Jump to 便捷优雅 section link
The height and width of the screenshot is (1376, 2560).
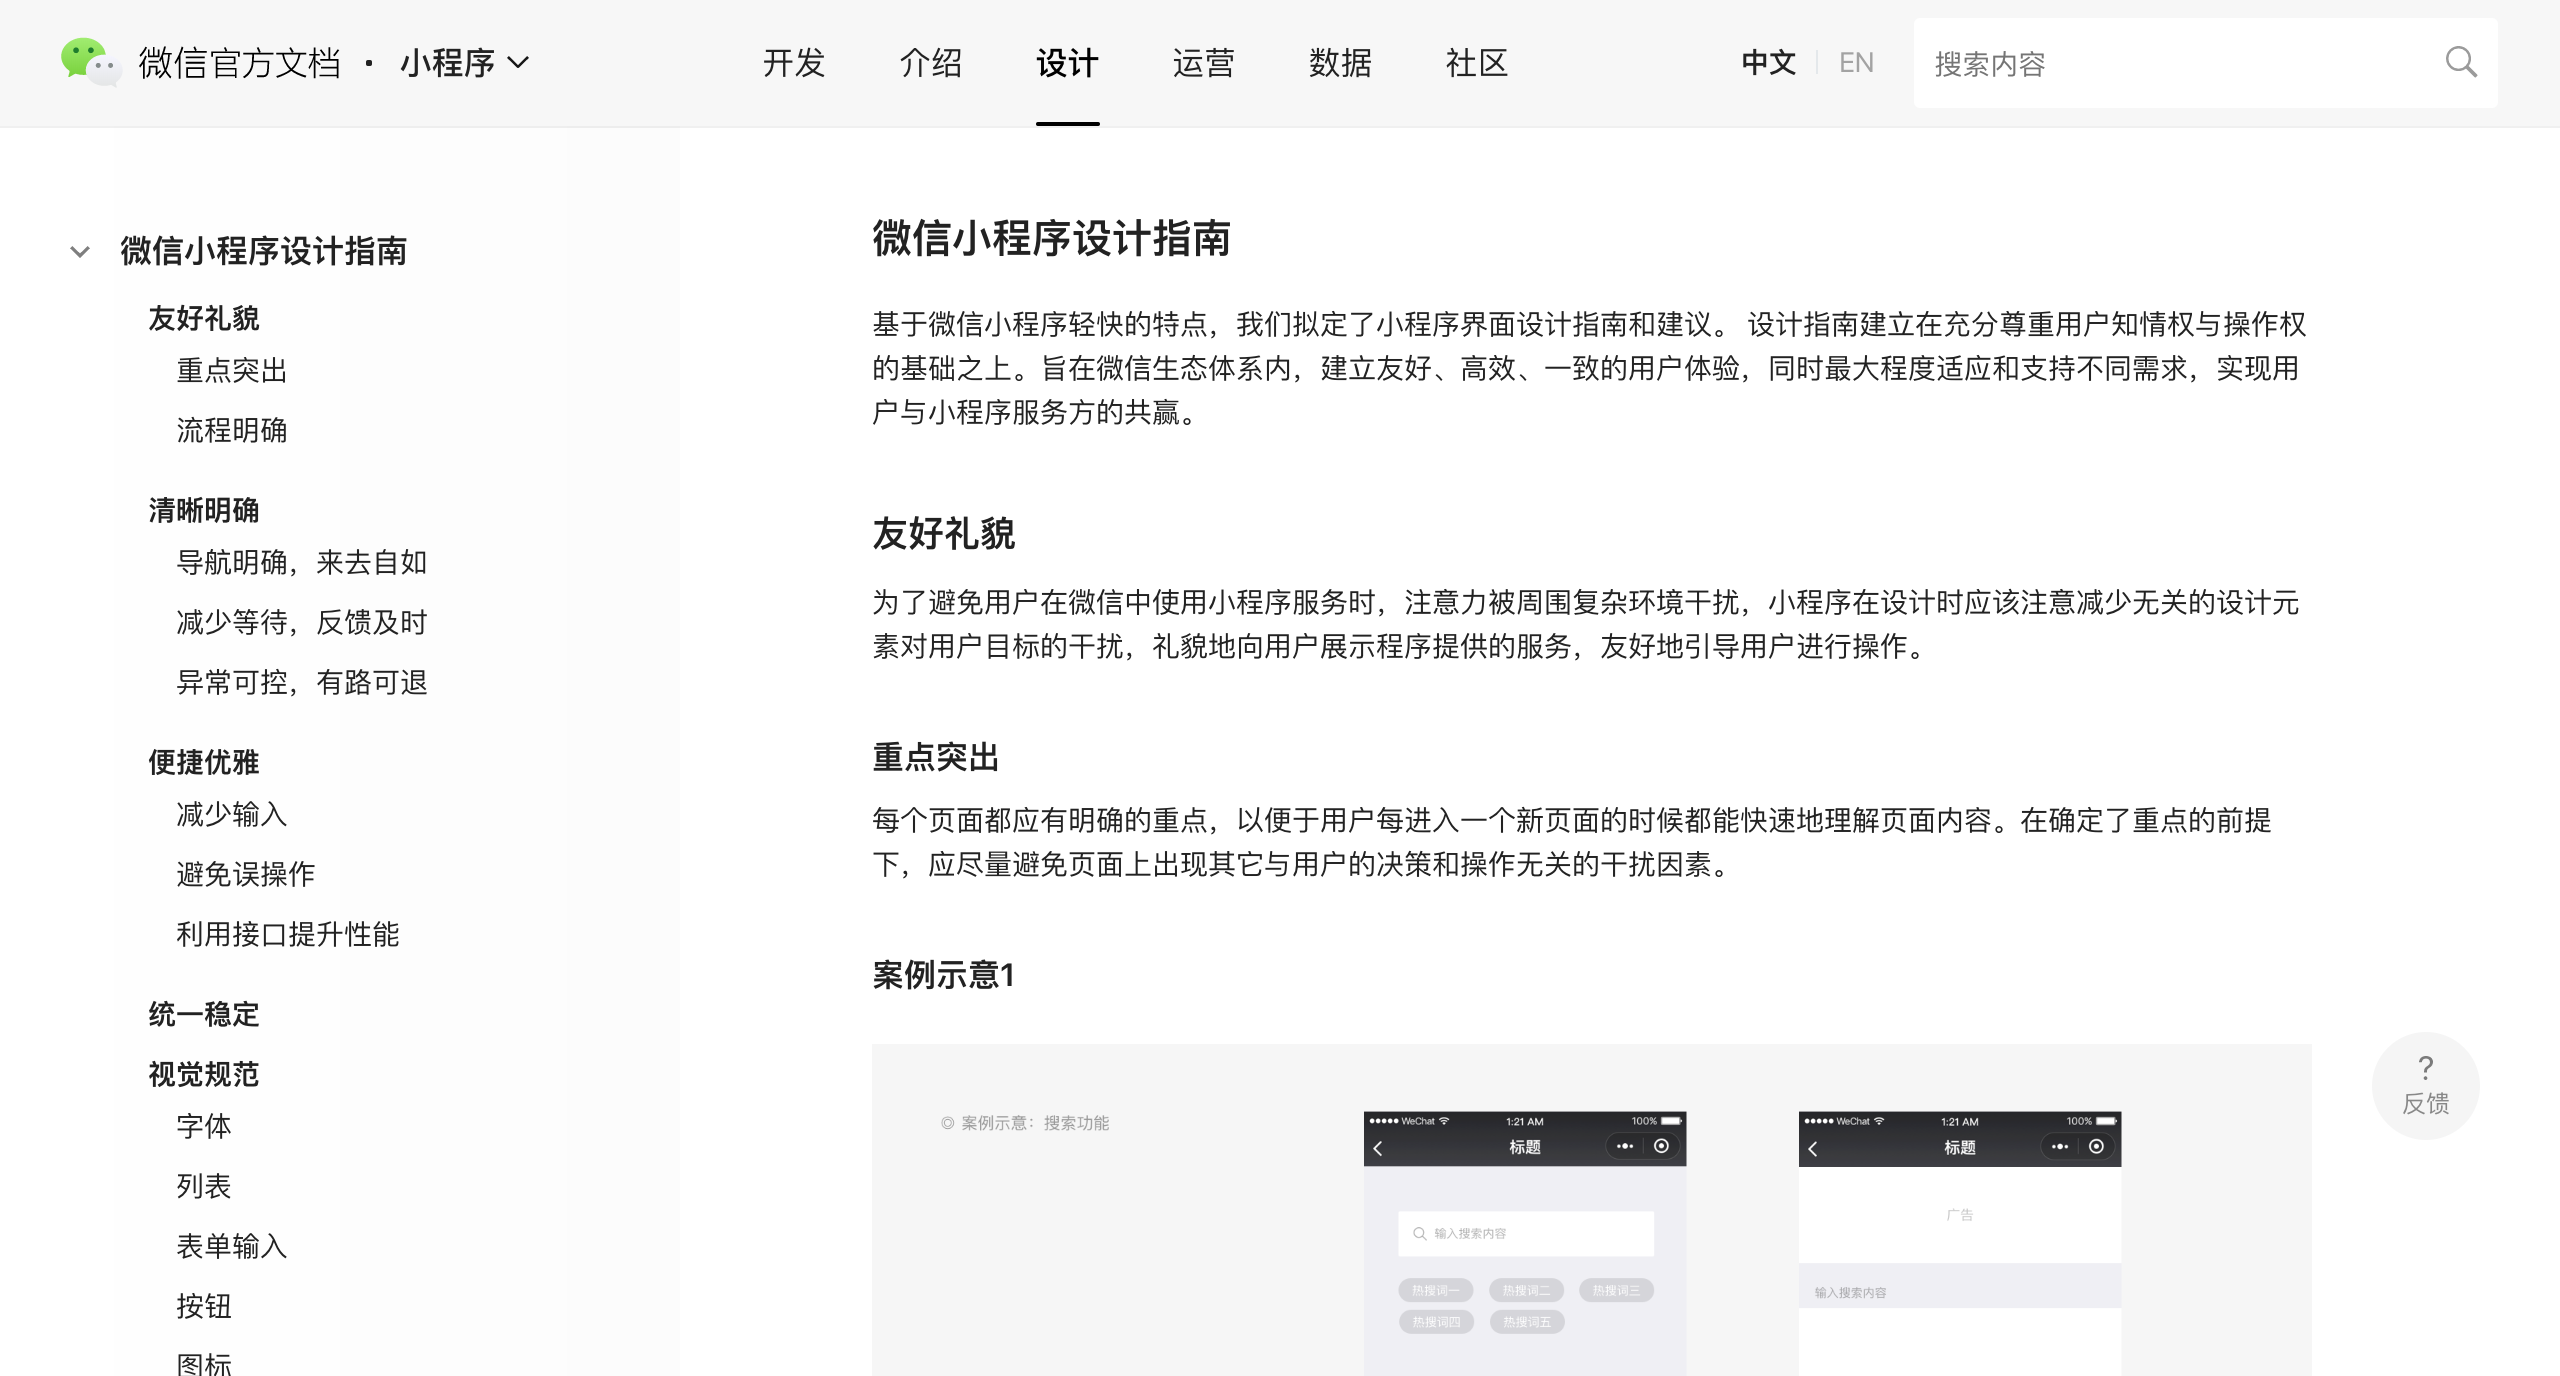[204, 763]
